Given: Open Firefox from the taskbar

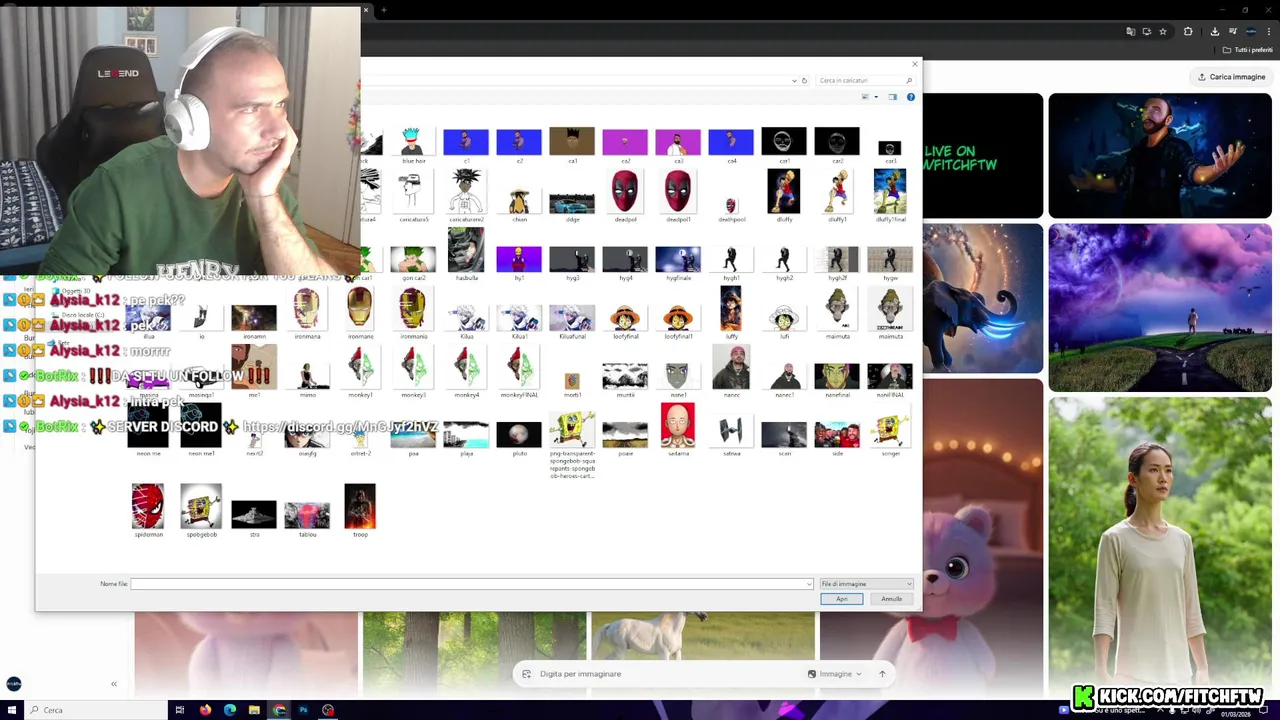Looking at the screenshot, I should 205,710.
